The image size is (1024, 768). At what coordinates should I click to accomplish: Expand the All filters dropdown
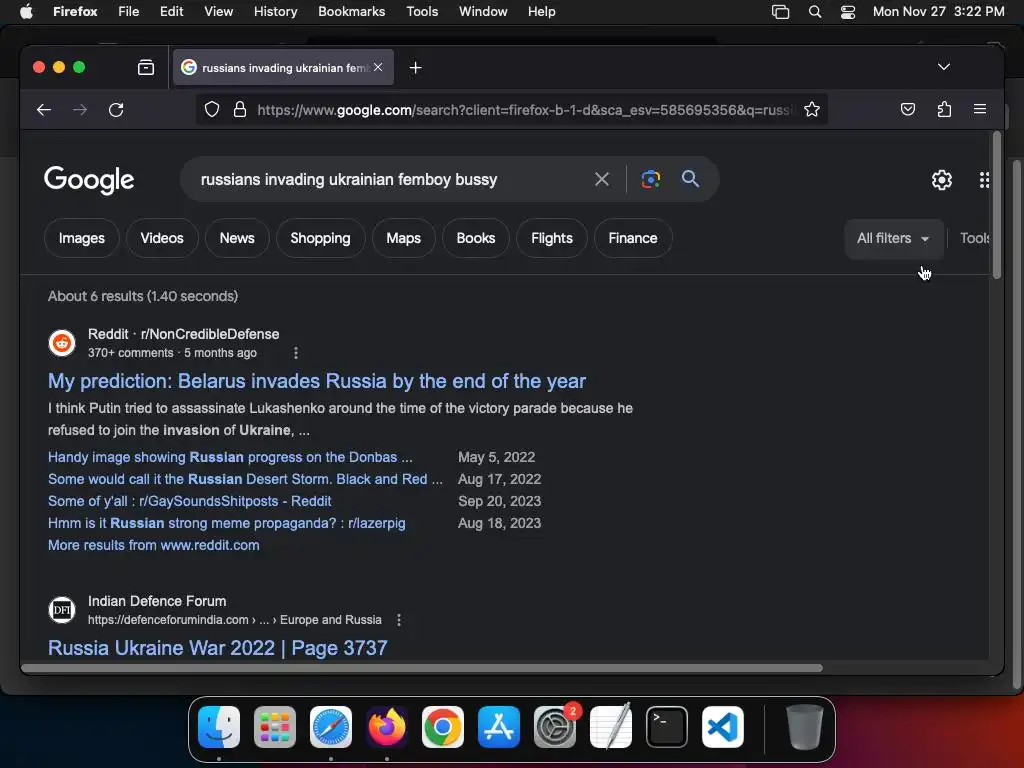pos(893,238)
